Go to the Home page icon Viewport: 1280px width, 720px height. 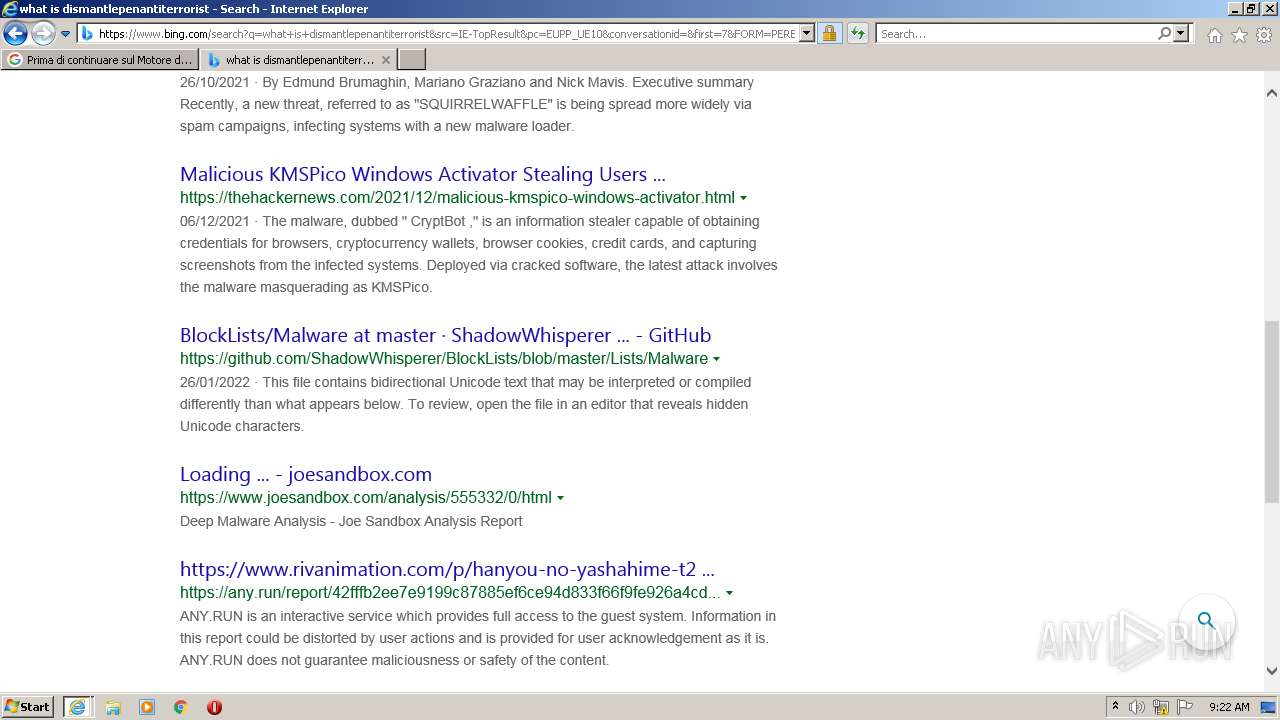[x=1214, y=35]
